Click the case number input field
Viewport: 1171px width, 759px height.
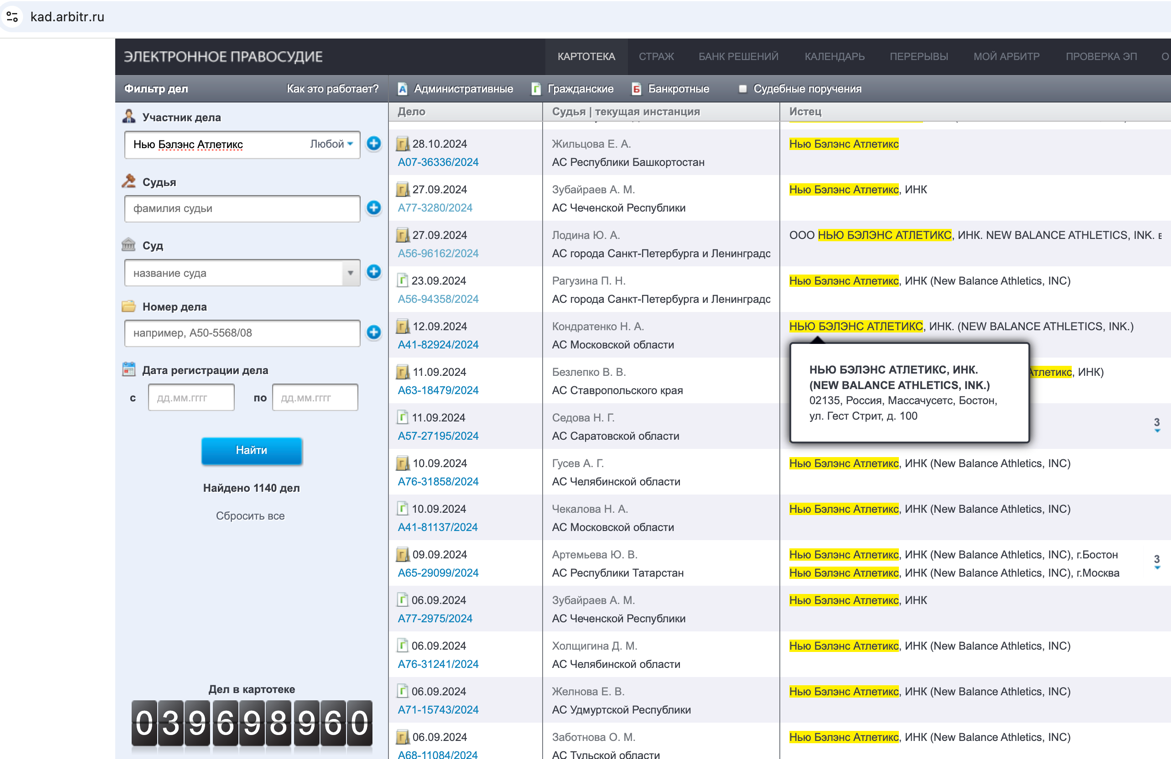[x=242, y=333]
